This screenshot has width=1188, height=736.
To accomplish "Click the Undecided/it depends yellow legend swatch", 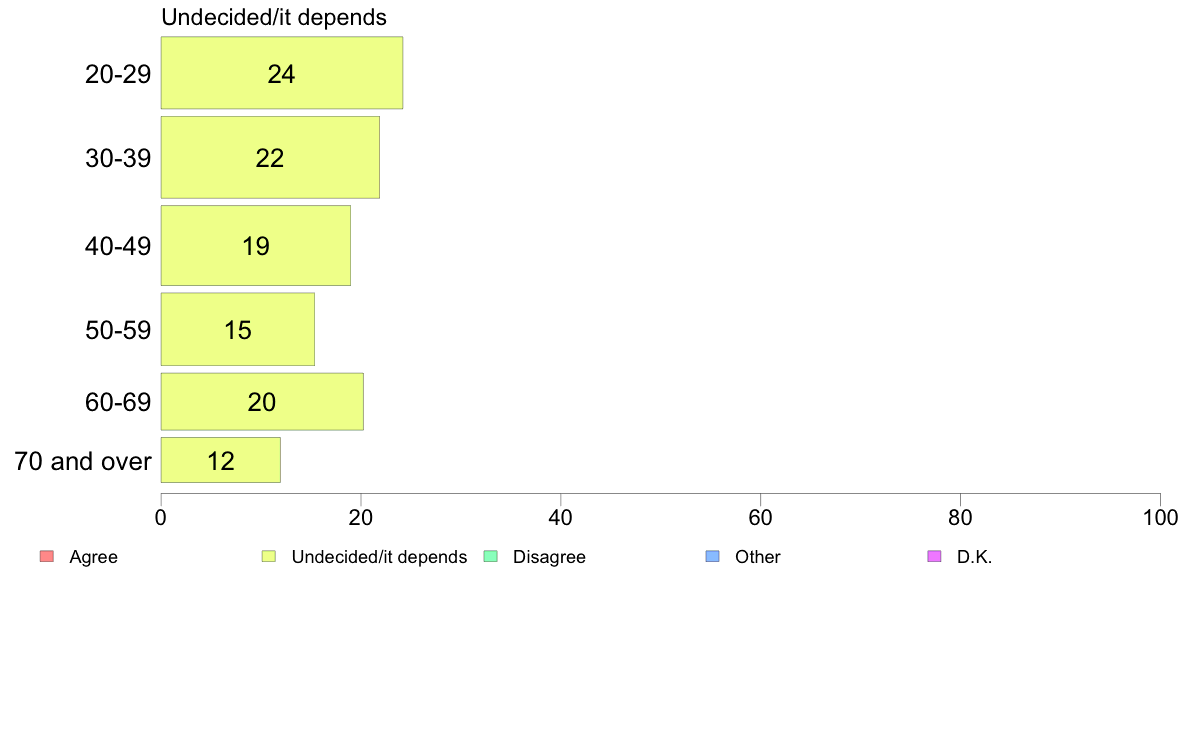I will tap(269, 556).
